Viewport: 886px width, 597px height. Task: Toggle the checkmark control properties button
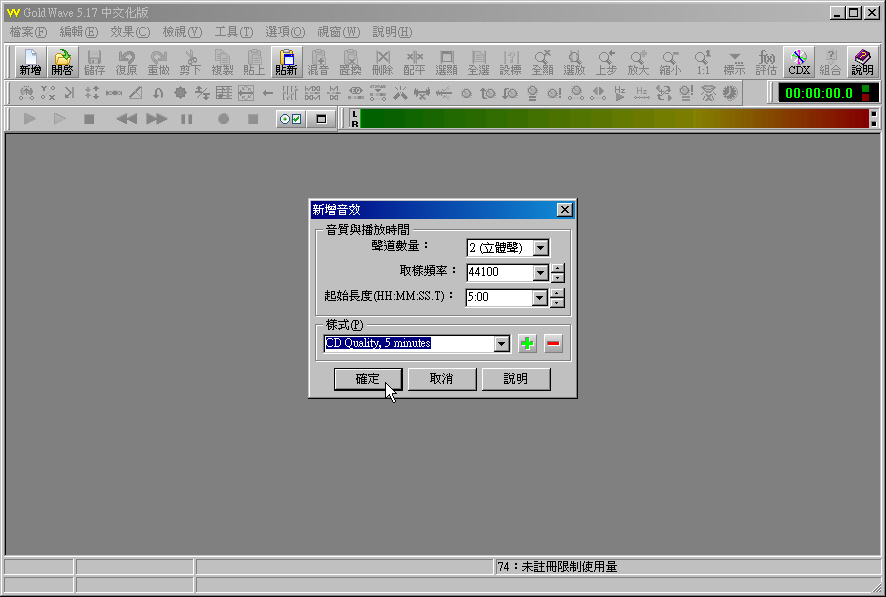tap(290, 119)
